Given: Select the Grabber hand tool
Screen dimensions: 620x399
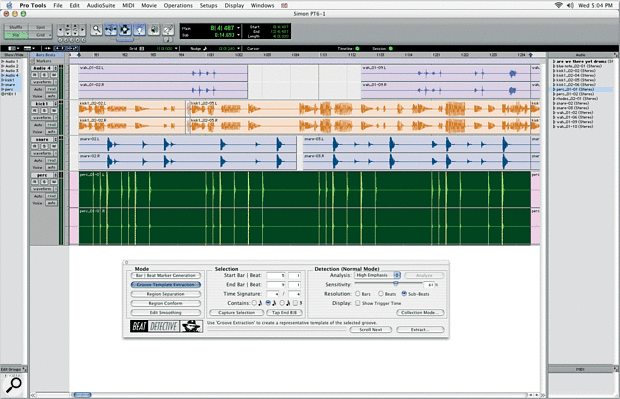Looking at the screenshot, I should [x=139, y=30].
